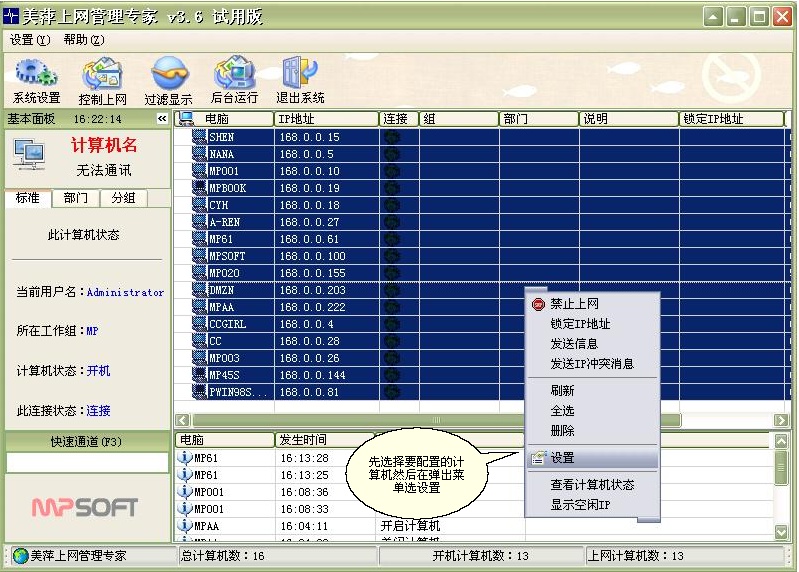Click the 控制上网 toolbar icon
The height and width of the screenshot is (572, 799).
coord(102,81)
